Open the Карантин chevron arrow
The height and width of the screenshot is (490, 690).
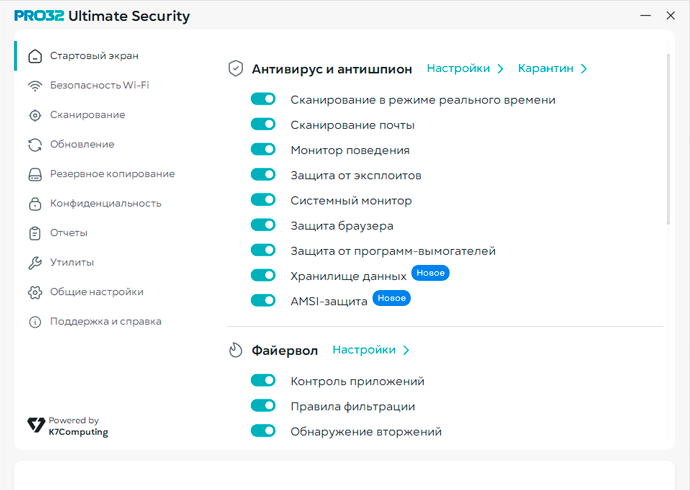pos(584,69)
